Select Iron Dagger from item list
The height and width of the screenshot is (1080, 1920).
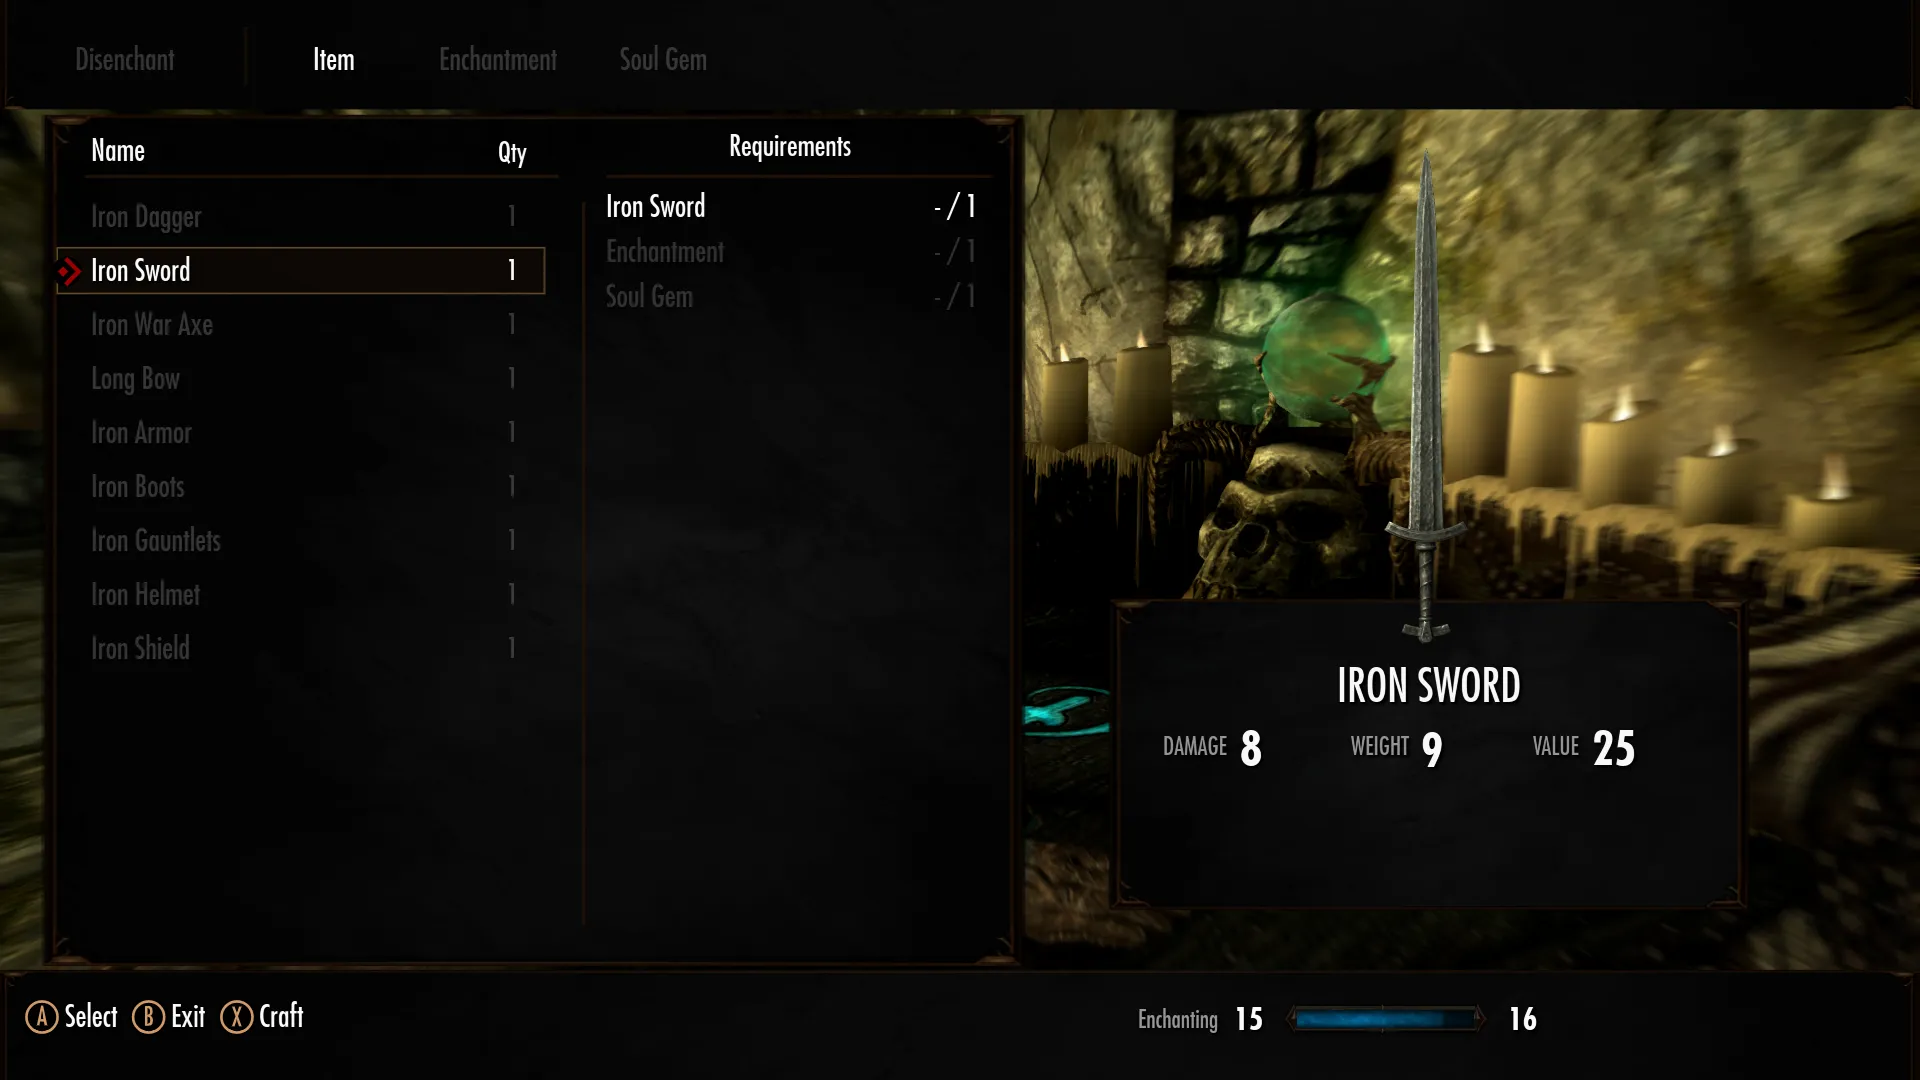click(x=145, y=216)
